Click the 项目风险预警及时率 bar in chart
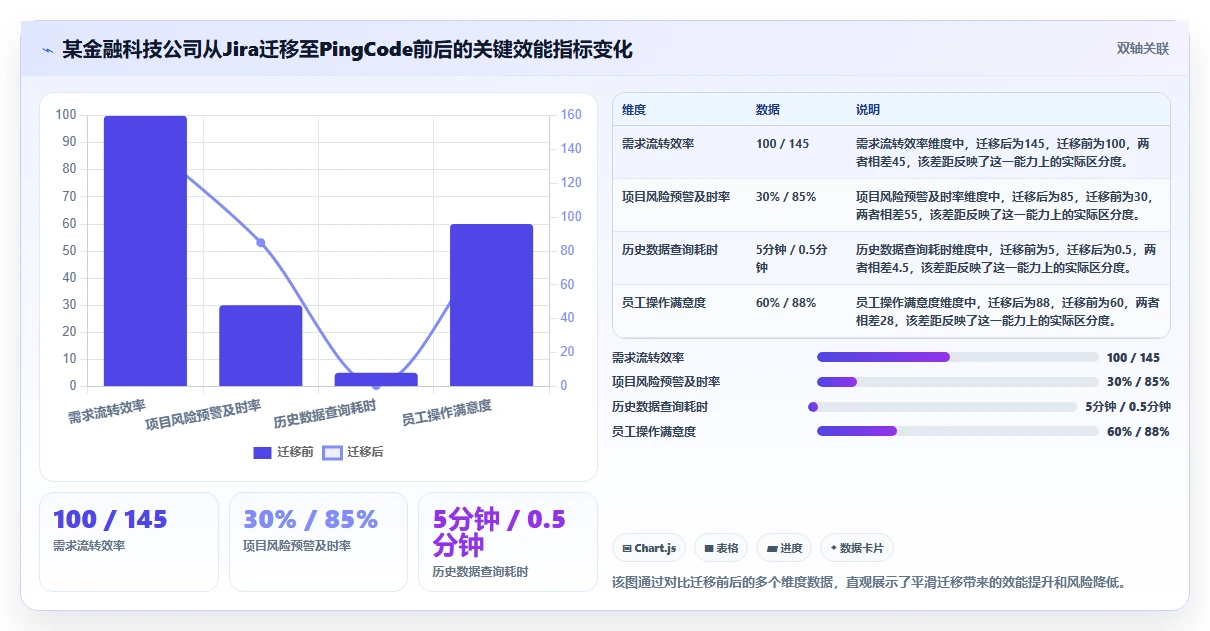The image size is (1210, 631). (261, 346)
